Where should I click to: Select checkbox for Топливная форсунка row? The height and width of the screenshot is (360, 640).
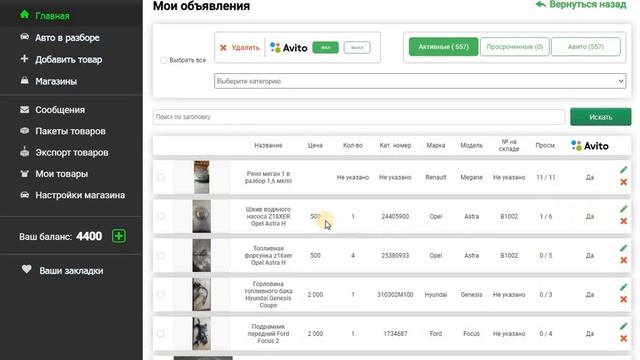[161, 256]
